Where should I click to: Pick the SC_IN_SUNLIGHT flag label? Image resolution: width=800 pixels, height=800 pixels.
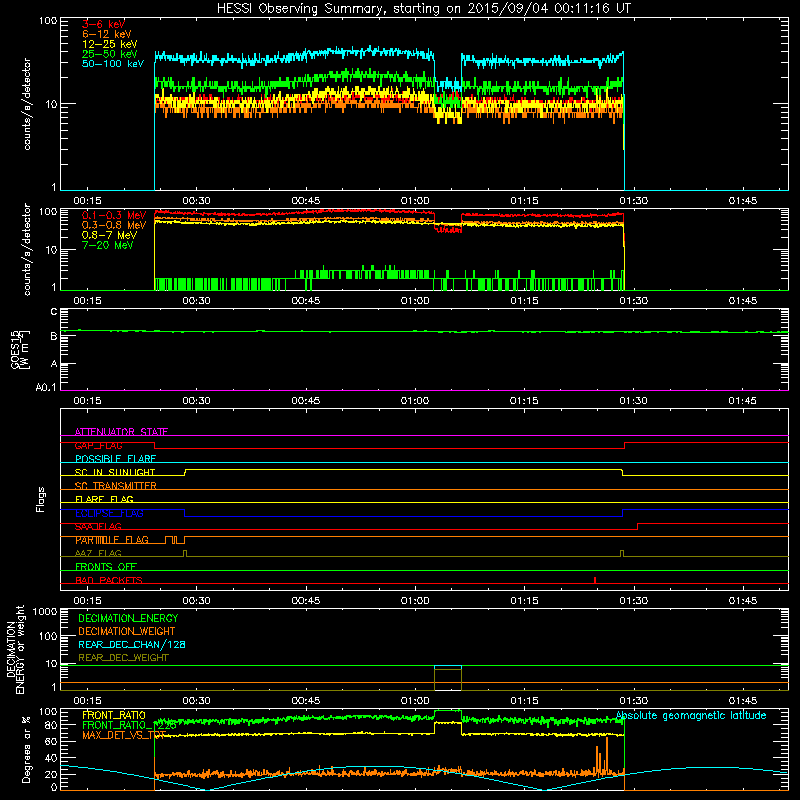click(x=115, y=472)
